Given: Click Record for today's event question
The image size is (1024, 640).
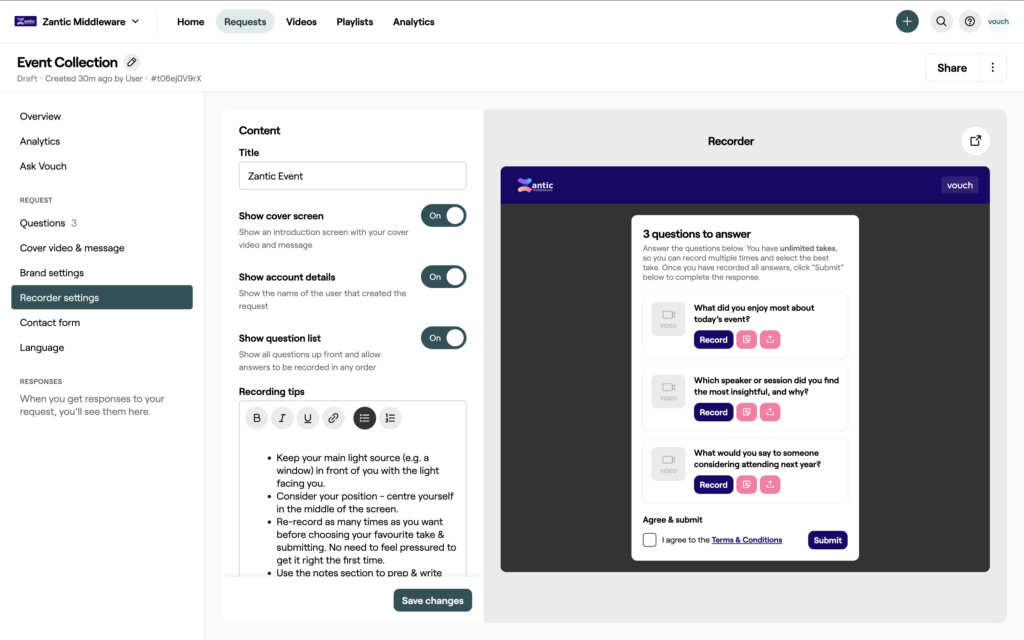Looking at the screenshot, I should (x=713, y=340).
